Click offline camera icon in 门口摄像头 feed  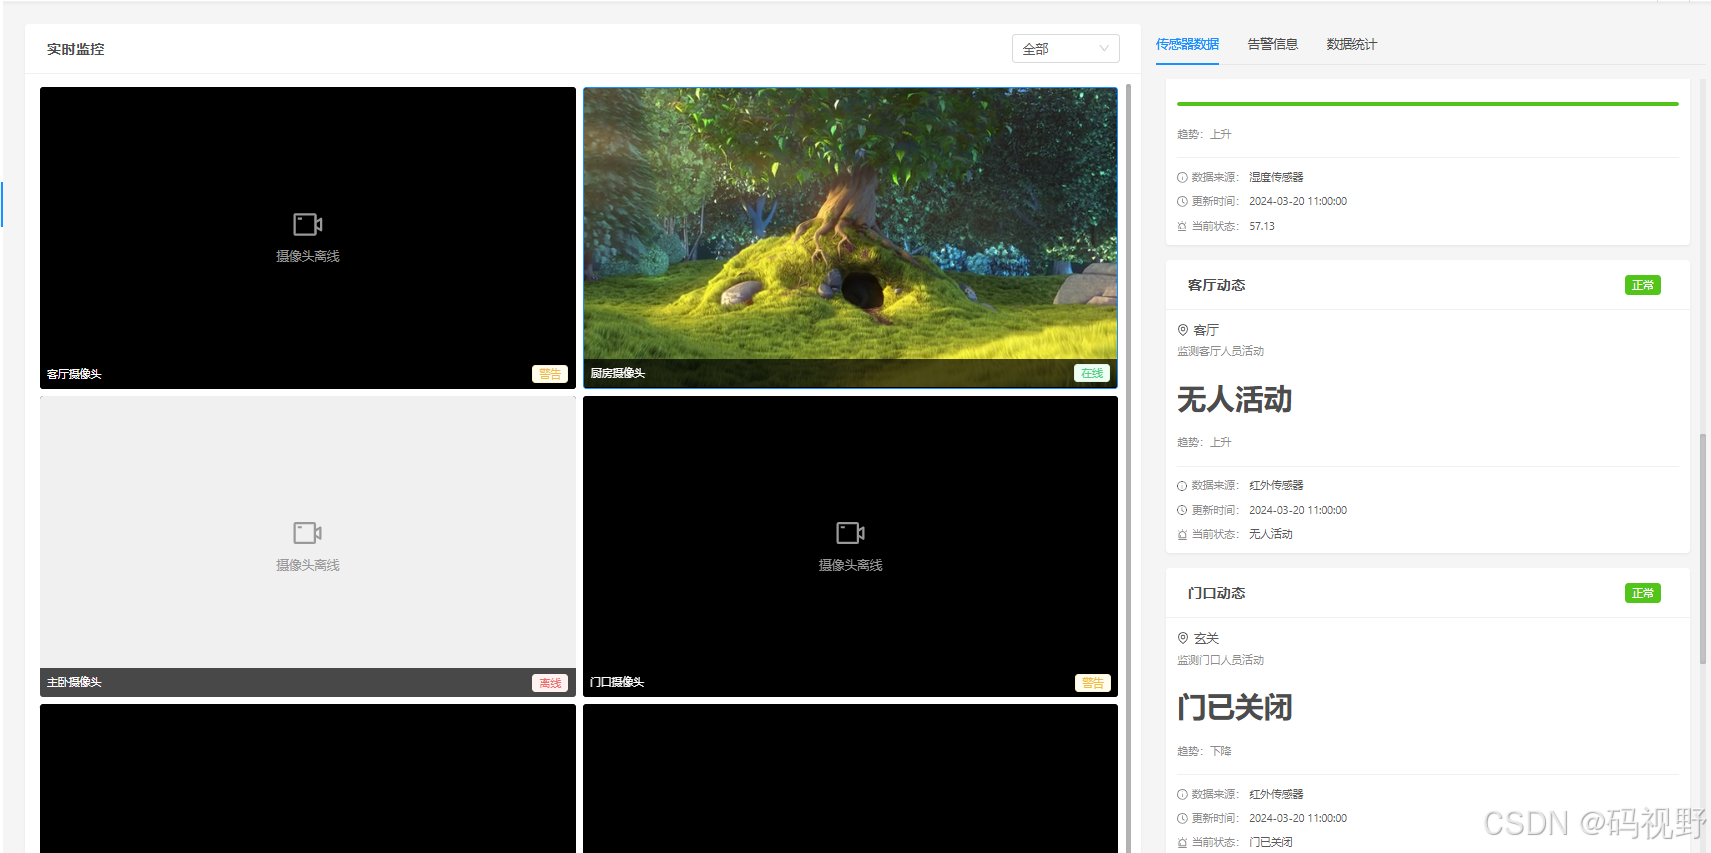[x=850, y=533]
